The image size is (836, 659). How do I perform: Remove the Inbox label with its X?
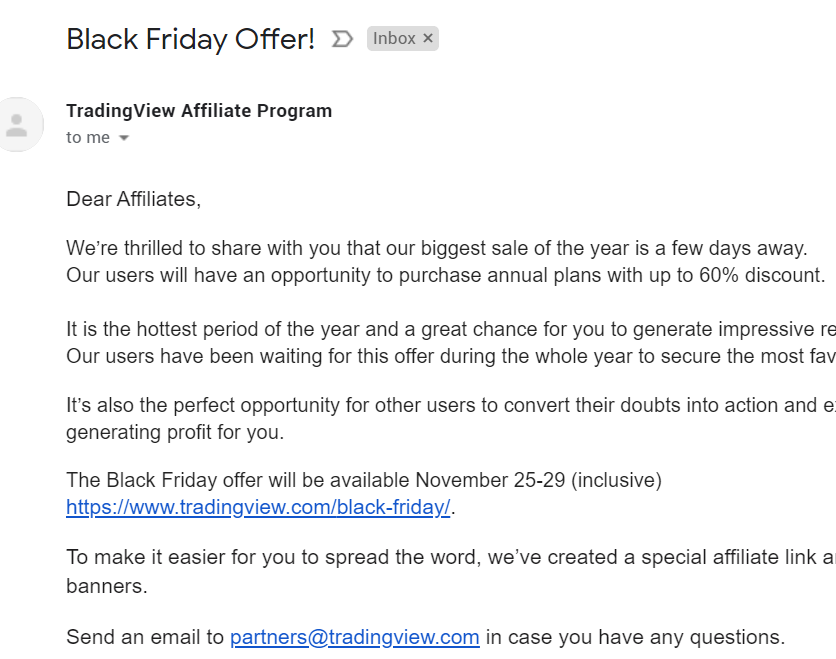coord(428,39)
